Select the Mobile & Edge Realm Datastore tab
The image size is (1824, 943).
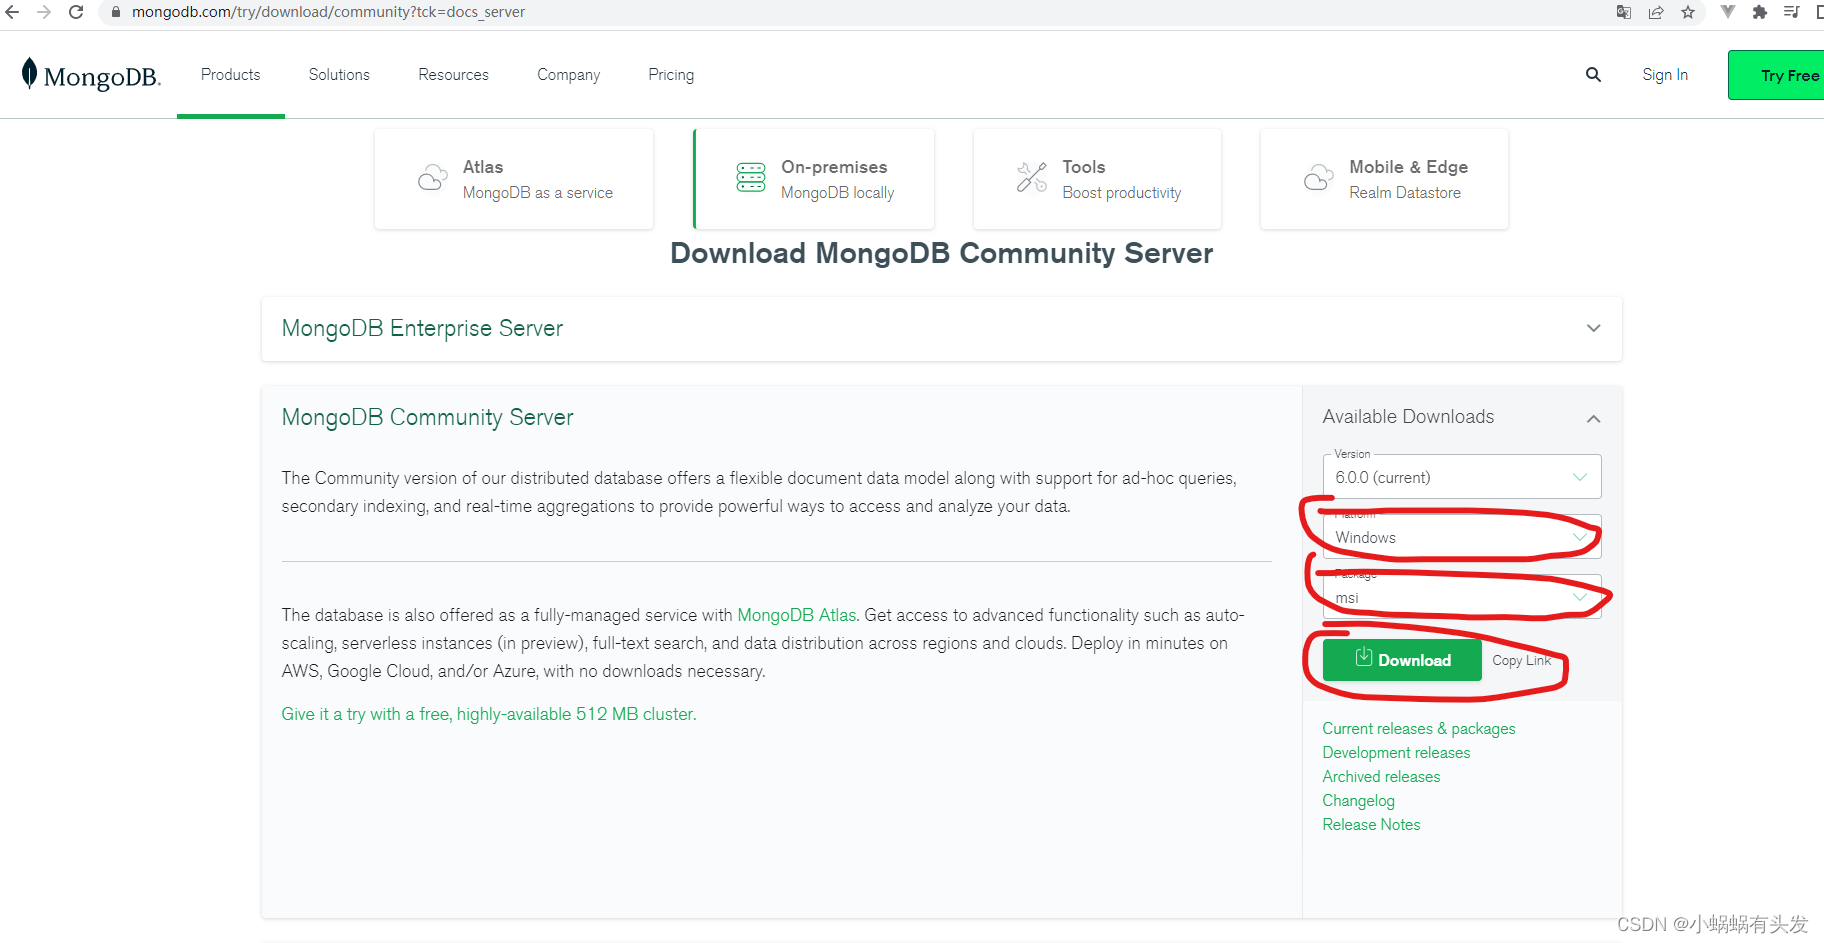(1384, 179)
